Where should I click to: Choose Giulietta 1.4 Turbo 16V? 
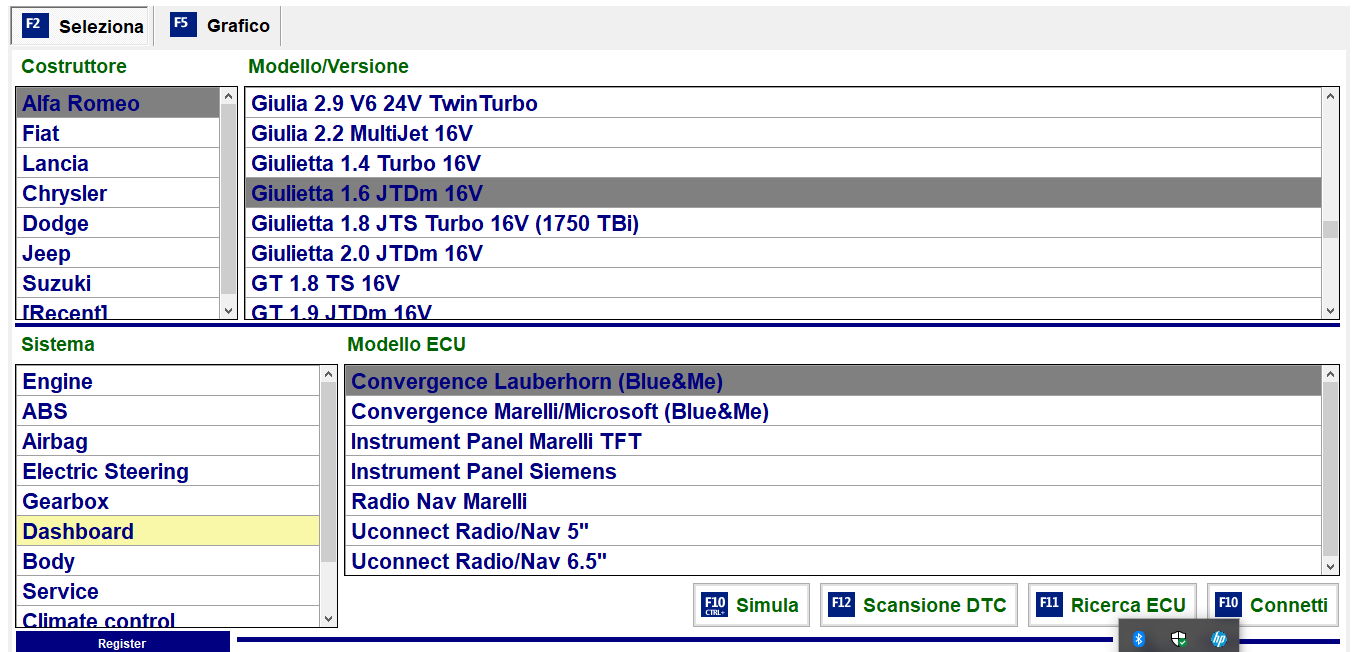tap(783, 163)
